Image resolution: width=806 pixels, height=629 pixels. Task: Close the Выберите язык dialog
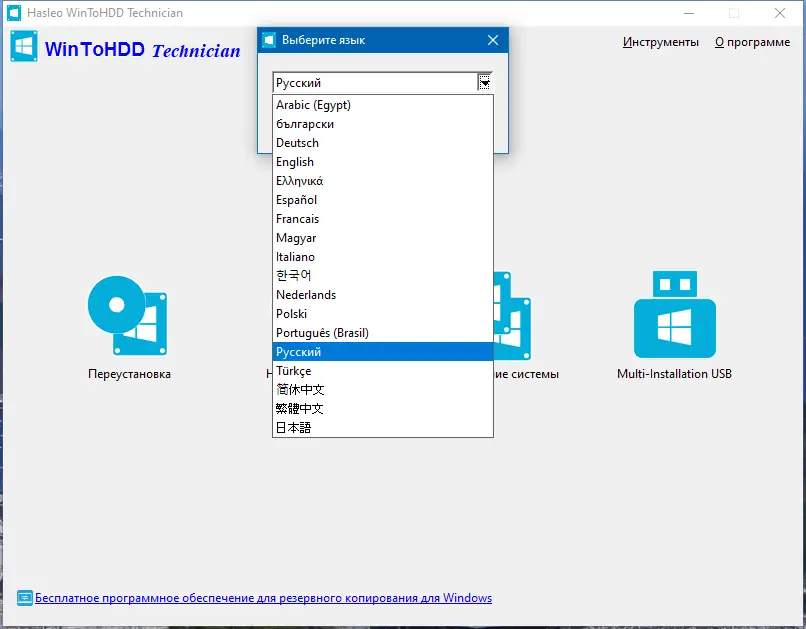(x=492, y=40)
